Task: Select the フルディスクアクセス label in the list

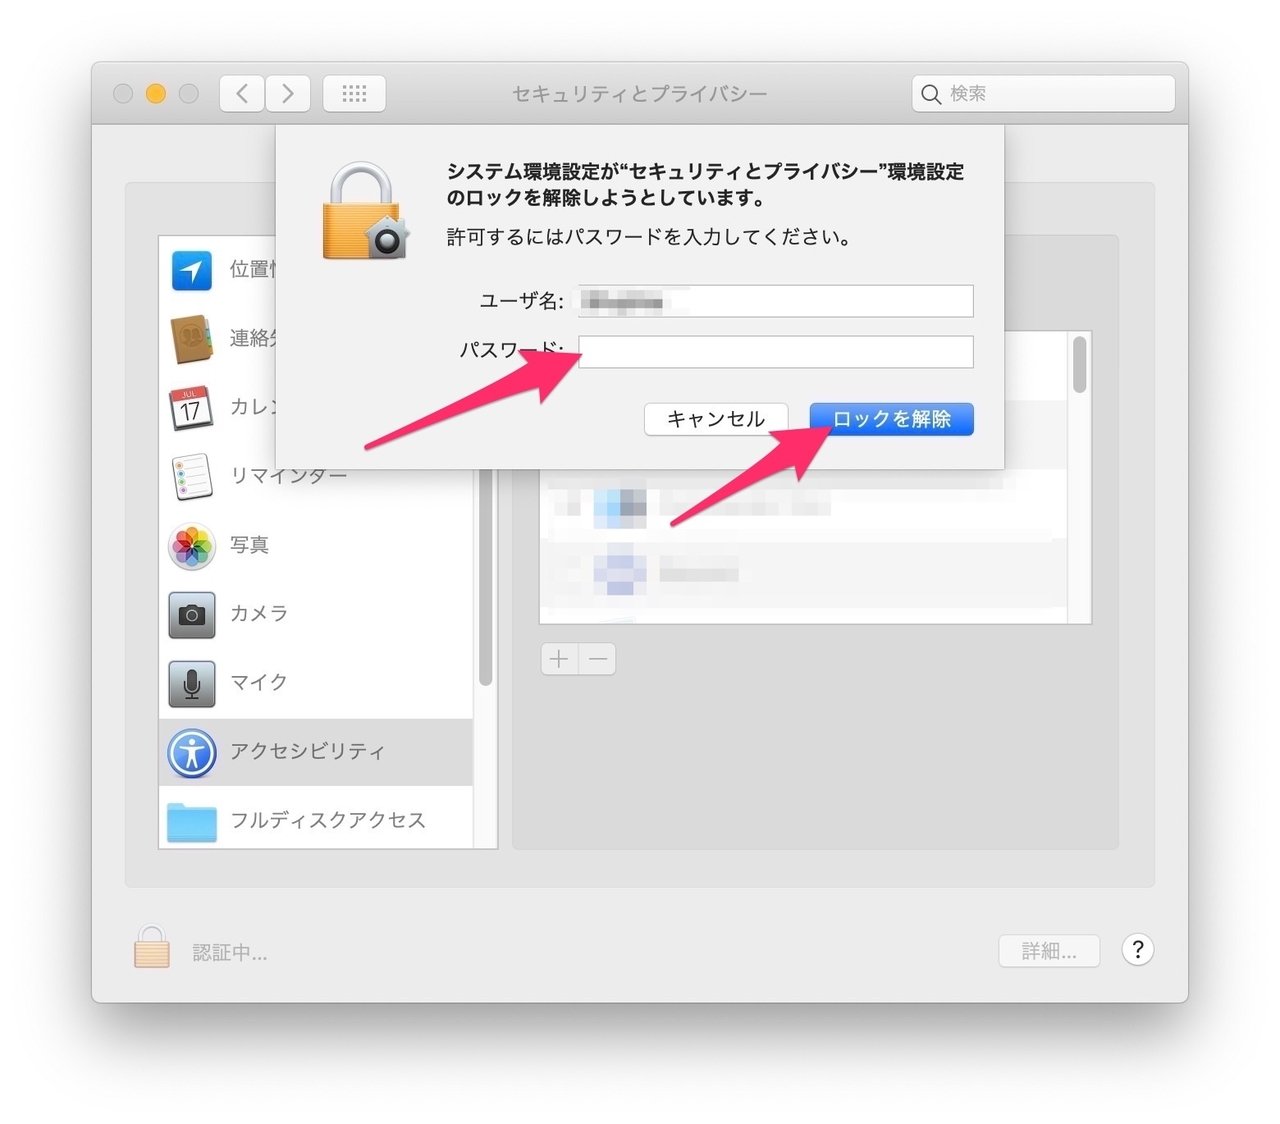Action: pos(328,820)
